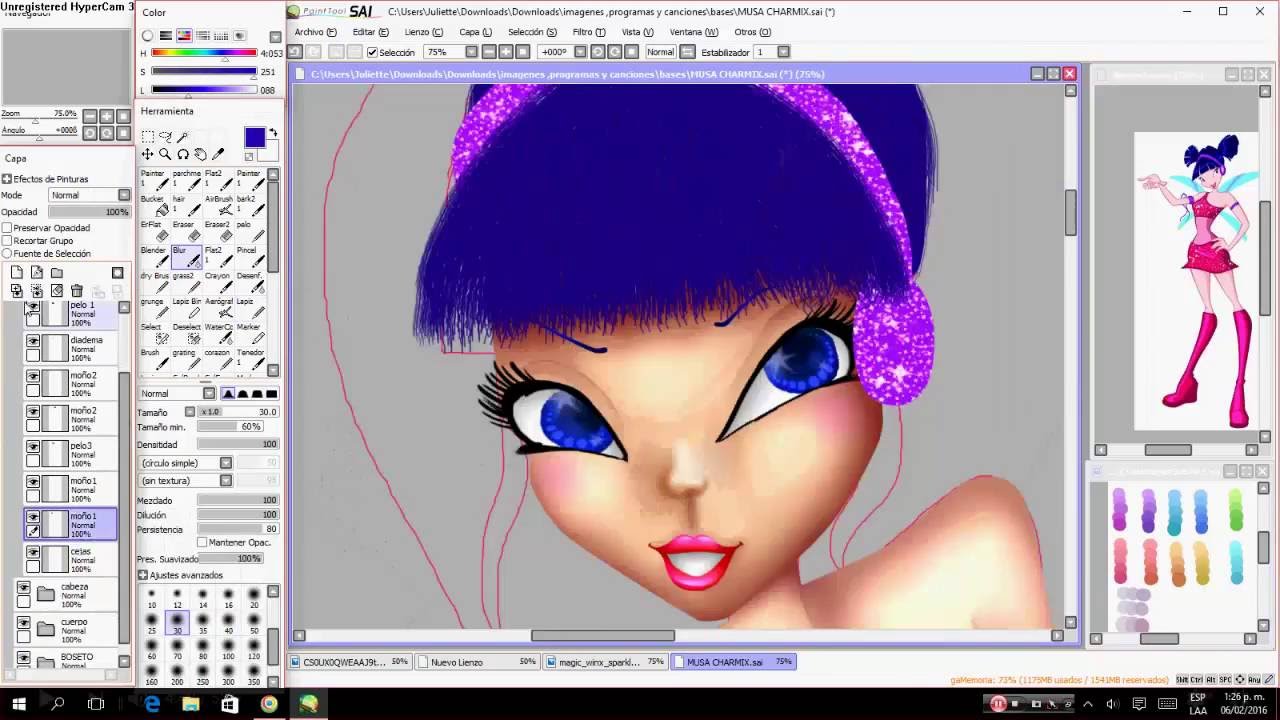This screenshot has width=1280, height=720.
Task: Select the Move tool
Action: click(147, 154)
